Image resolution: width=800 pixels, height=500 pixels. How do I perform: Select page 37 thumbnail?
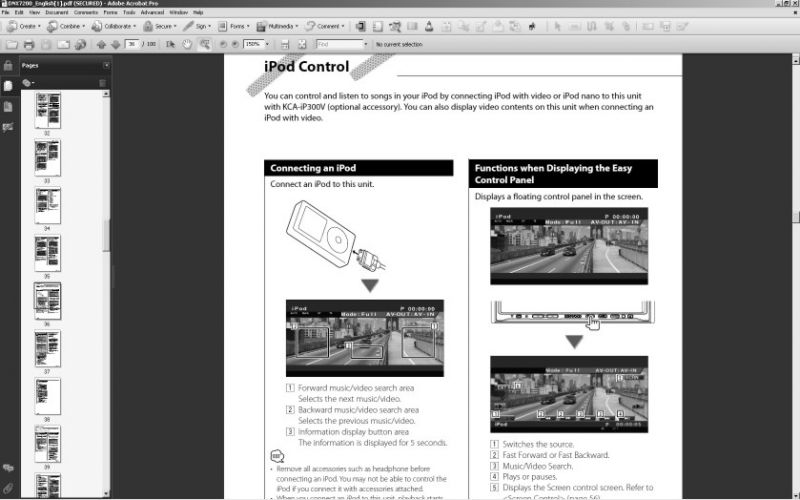tap(47, 348)
